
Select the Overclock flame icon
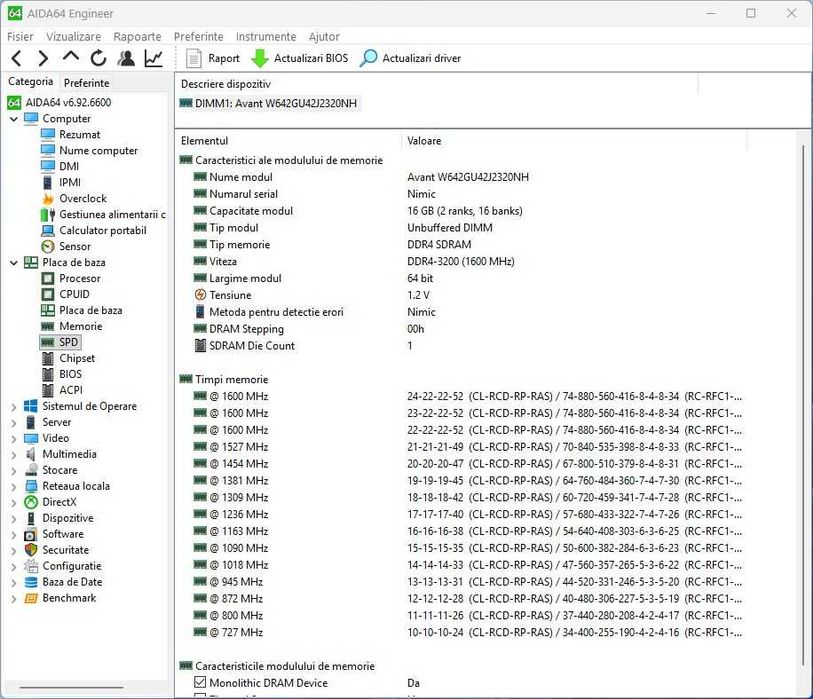coord(48,199)
